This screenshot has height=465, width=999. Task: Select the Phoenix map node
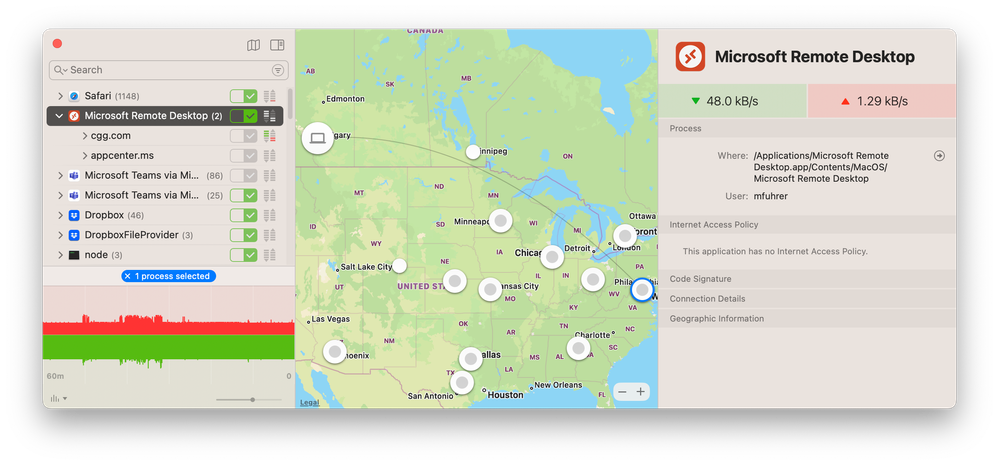click(x=334, y=351)
